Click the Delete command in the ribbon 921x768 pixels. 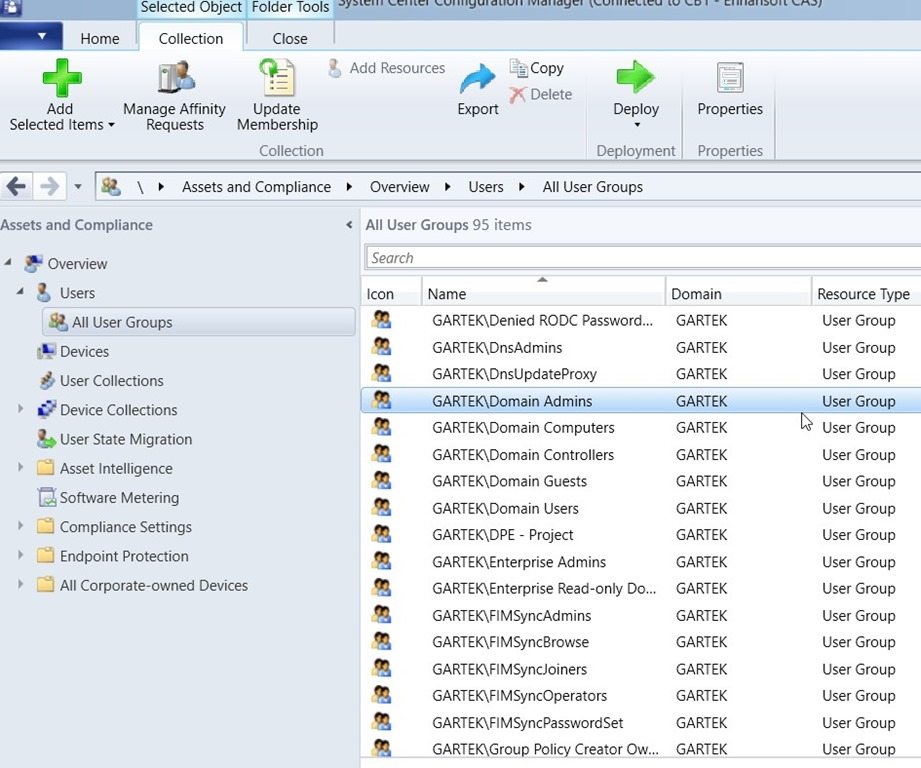point(540,95)
